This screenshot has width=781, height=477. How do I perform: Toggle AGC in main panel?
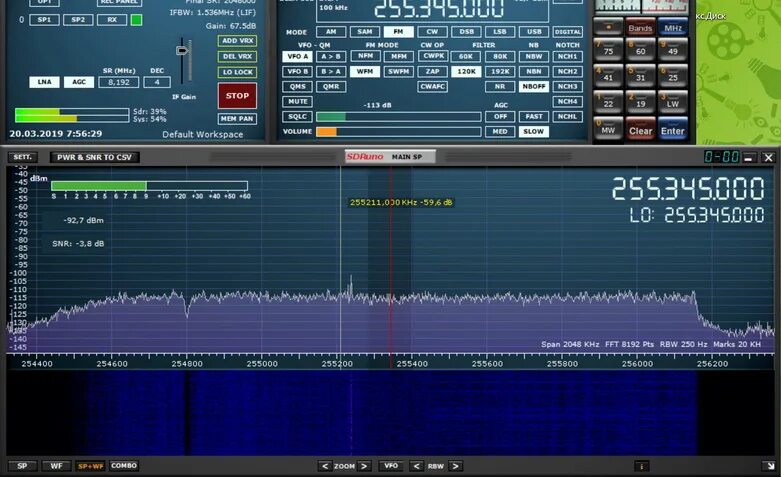pos(79,82)
